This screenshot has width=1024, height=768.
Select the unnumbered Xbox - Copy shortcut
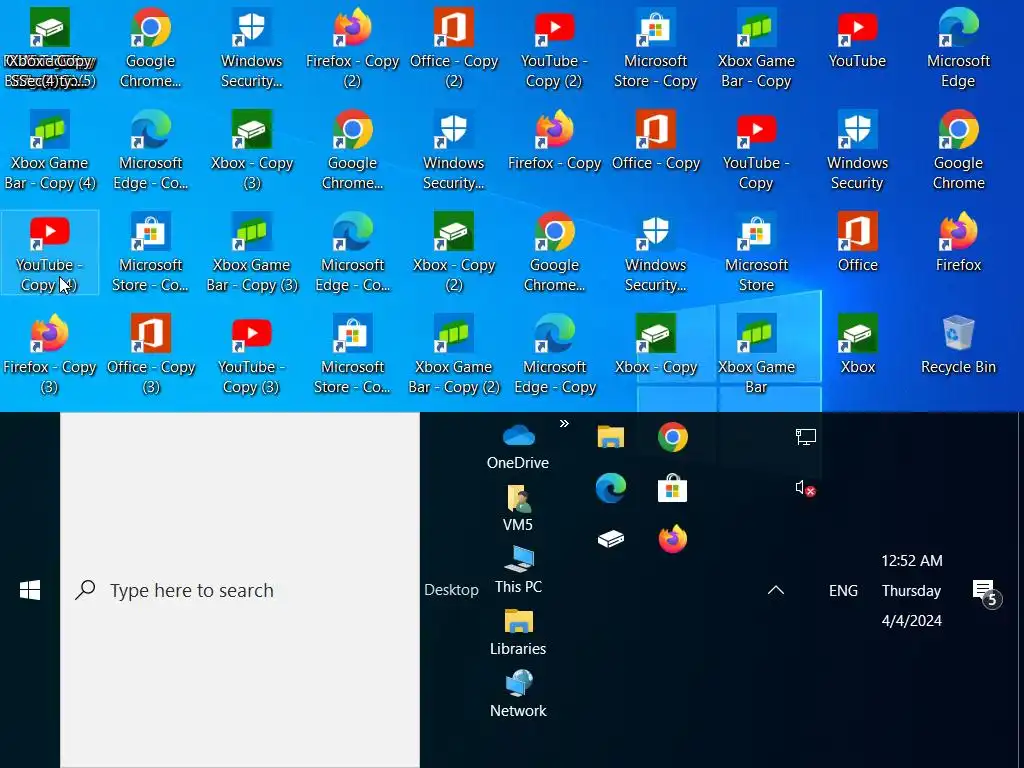[656, 344]
